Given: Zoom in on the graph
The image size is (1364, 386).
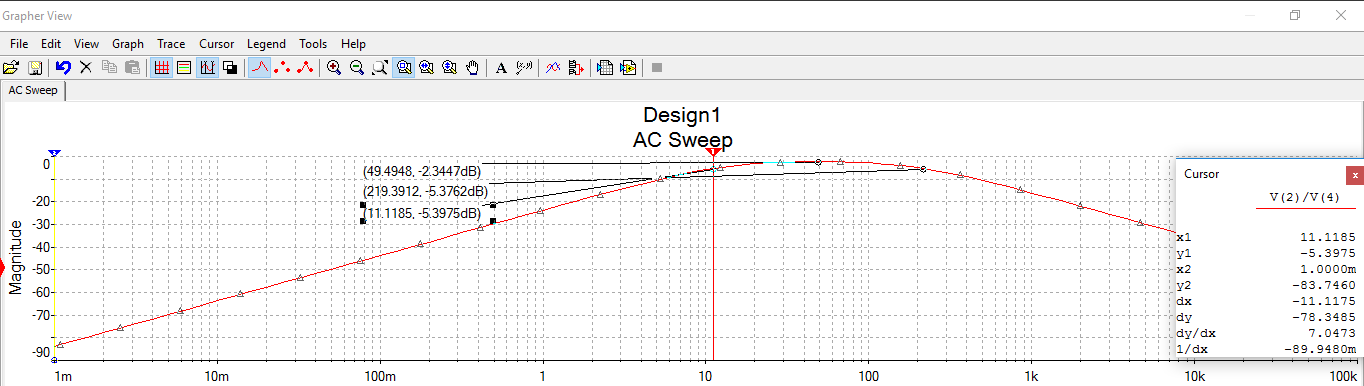Looking at the screenshot, I should click(334, 68).
